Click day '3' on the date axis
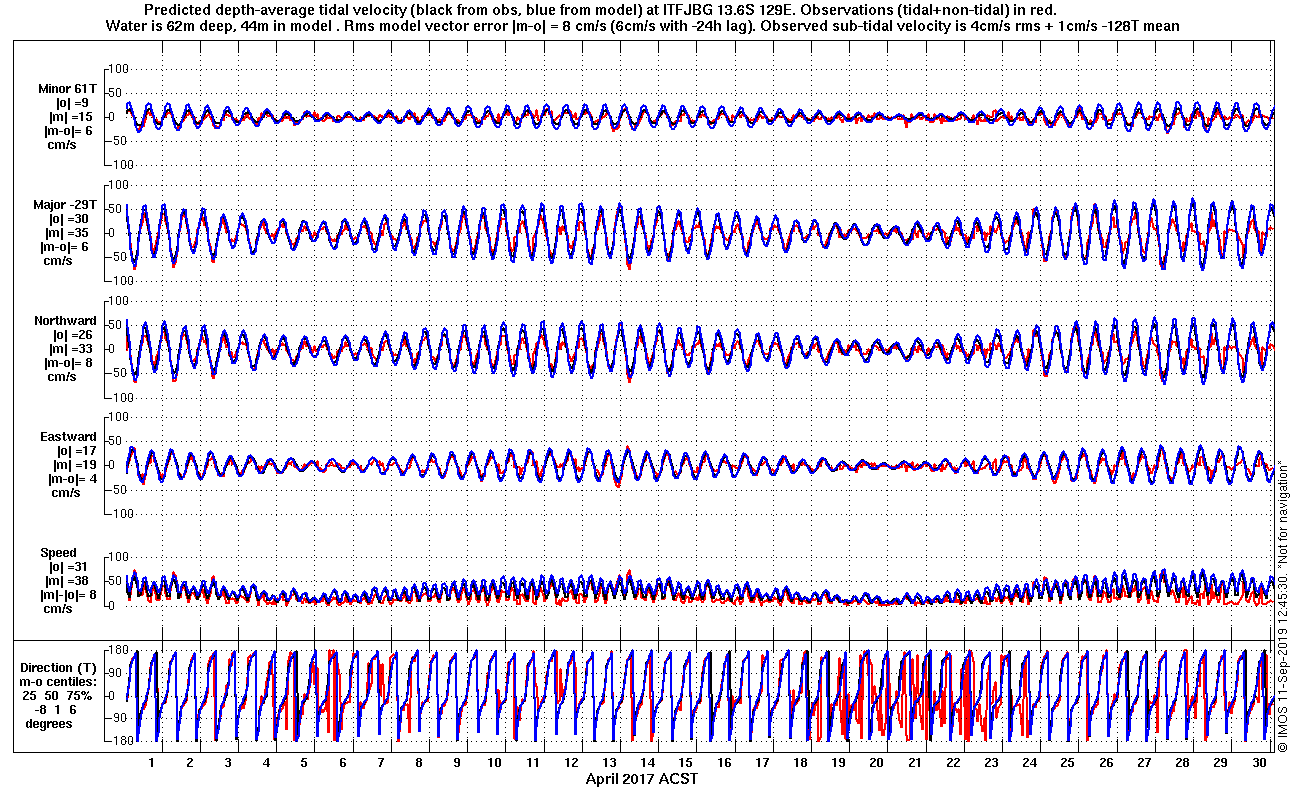 (x=228, y=763)
